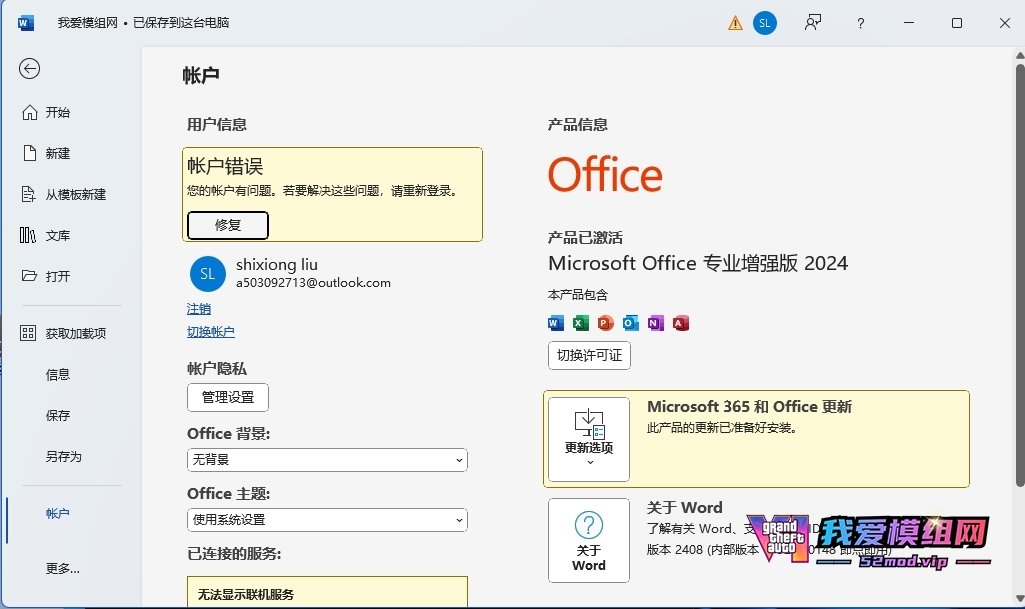
Task: Click the 此产品的更新已准备好安装 text
Action: click(722, 428)
